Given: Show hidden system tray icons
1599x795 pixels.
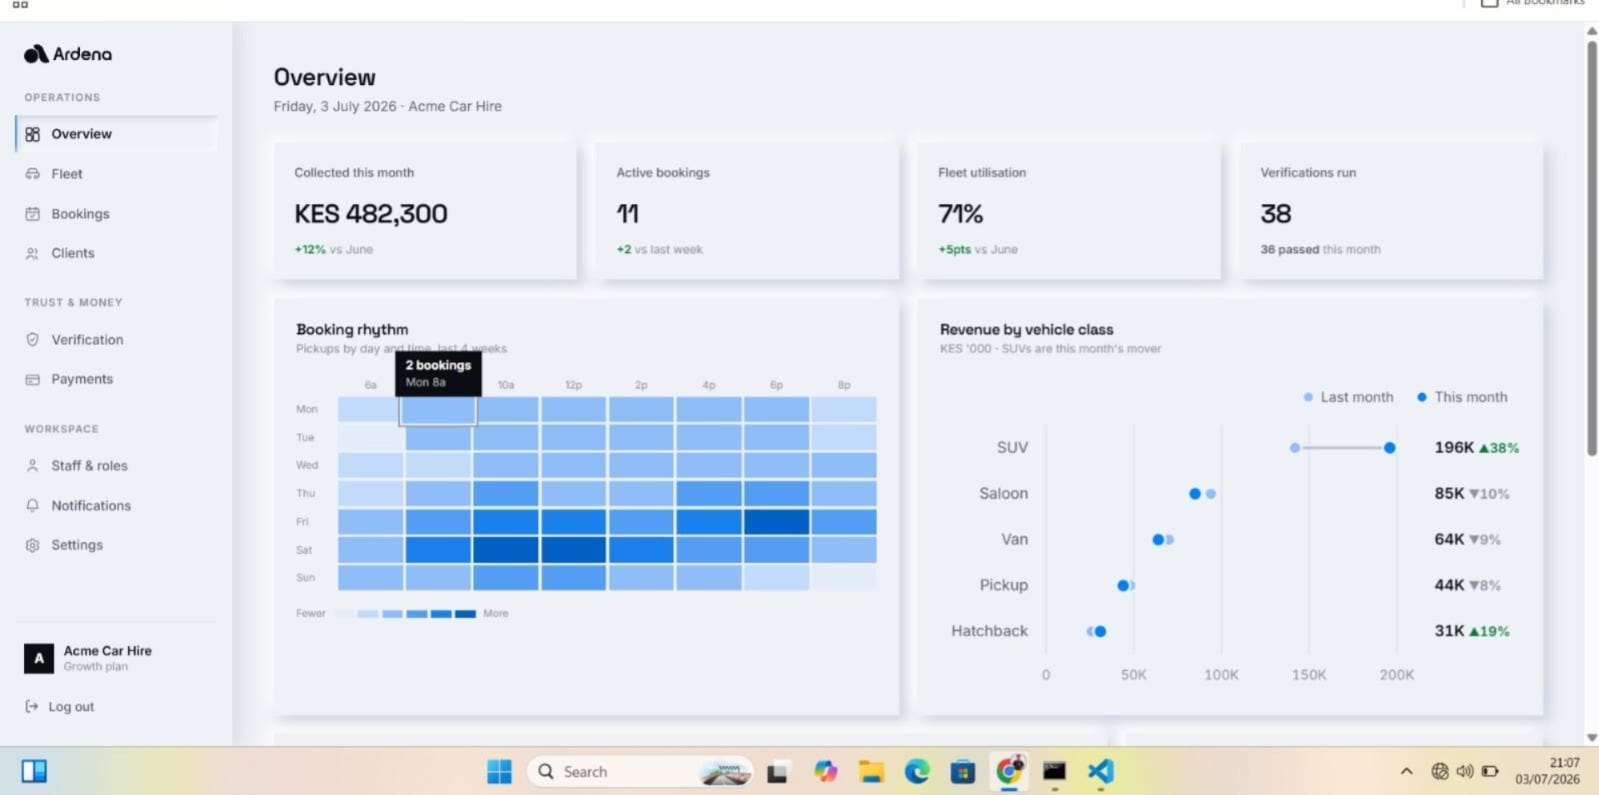Looking at the screenshot, I should (x=1406, y=772).
